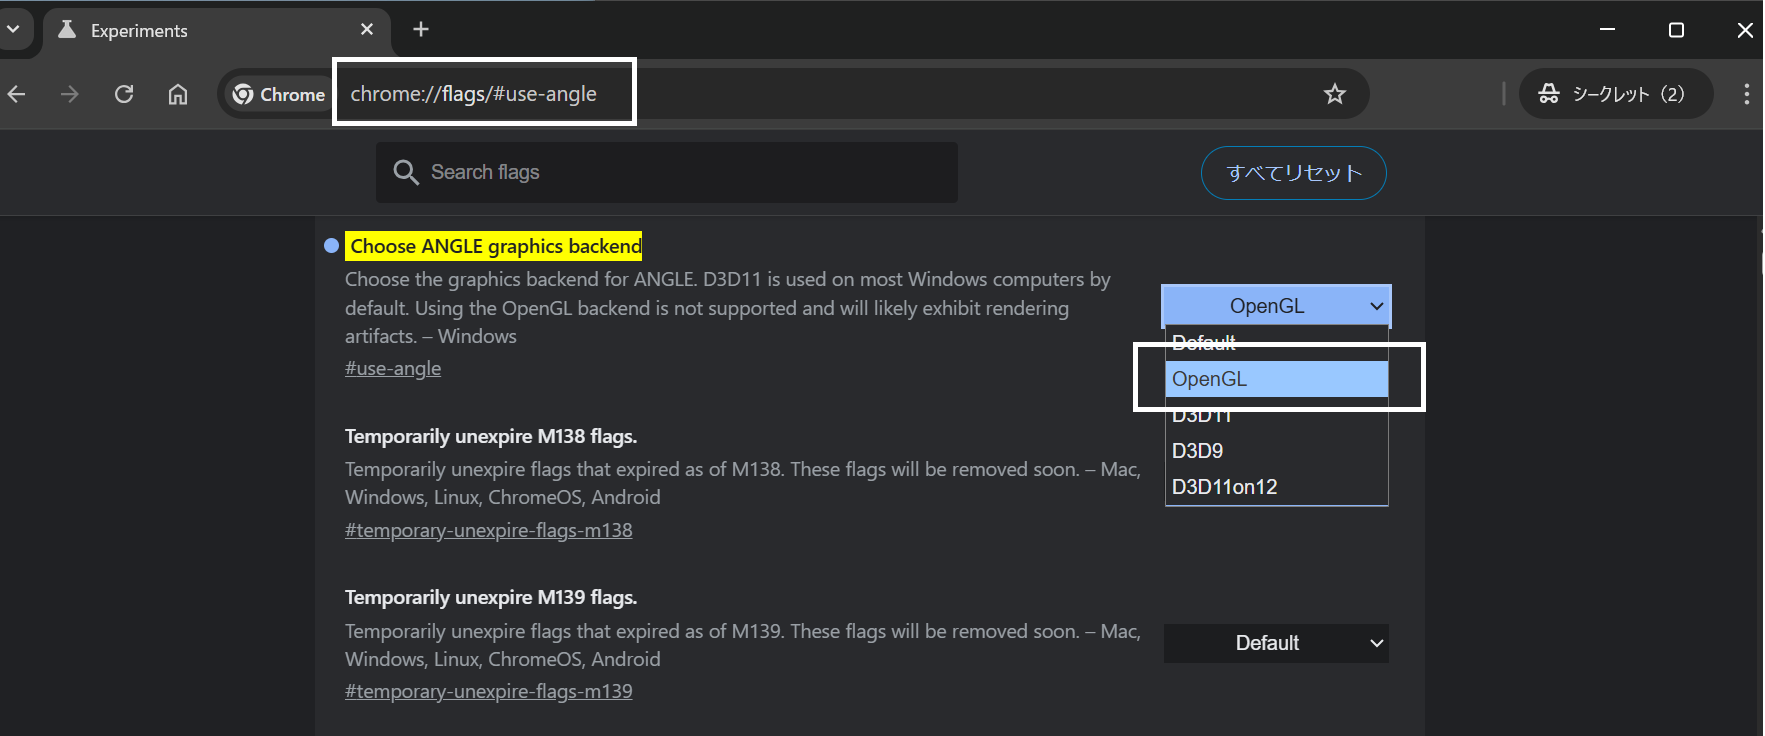
Task: Open the #temporary-unexpire-flags-m139 link
Action: click(488, 691)
